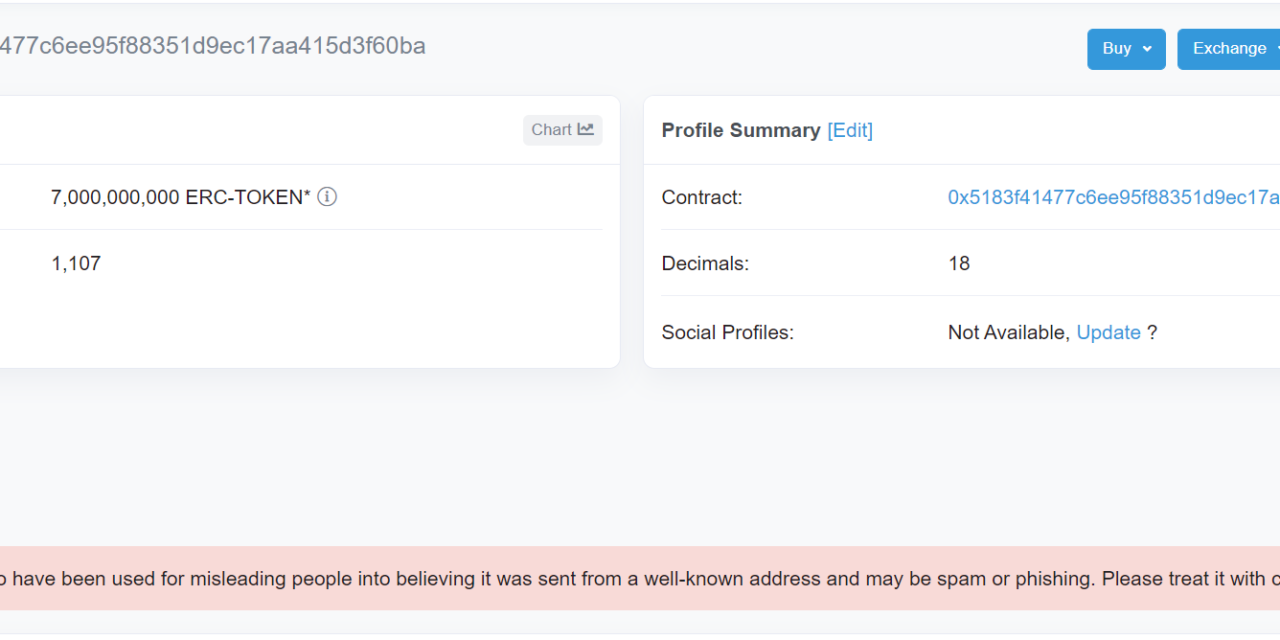The height and width of the screenshot is (640, 1280).
Task: Click the question mark after Update
Action: (x=1152, y=332)
